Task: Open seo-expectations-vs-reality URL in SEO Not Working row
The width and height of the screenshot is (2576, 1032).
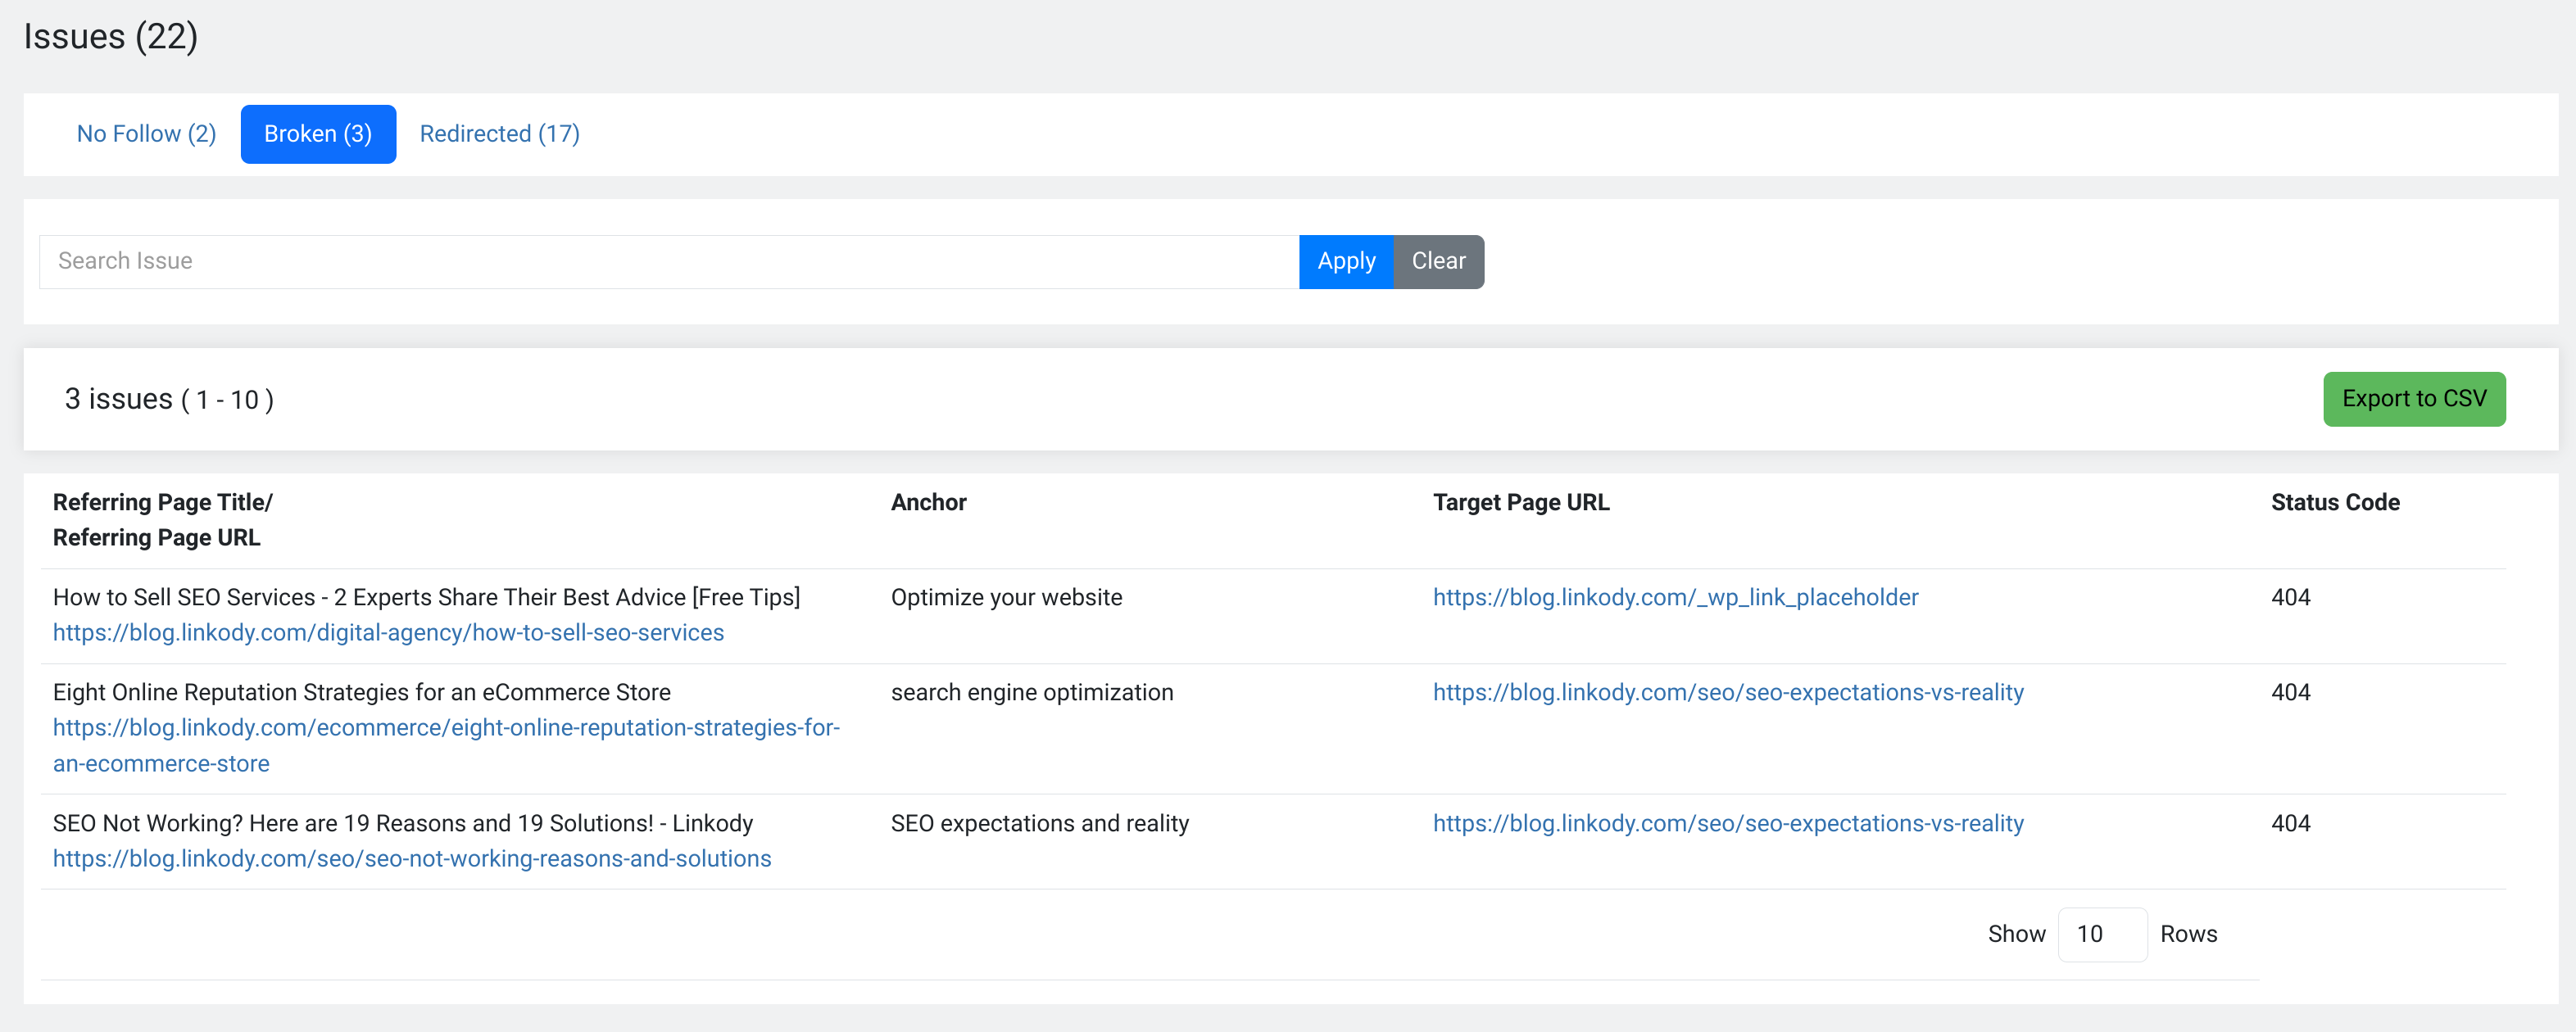Action: click(1728, 824)
